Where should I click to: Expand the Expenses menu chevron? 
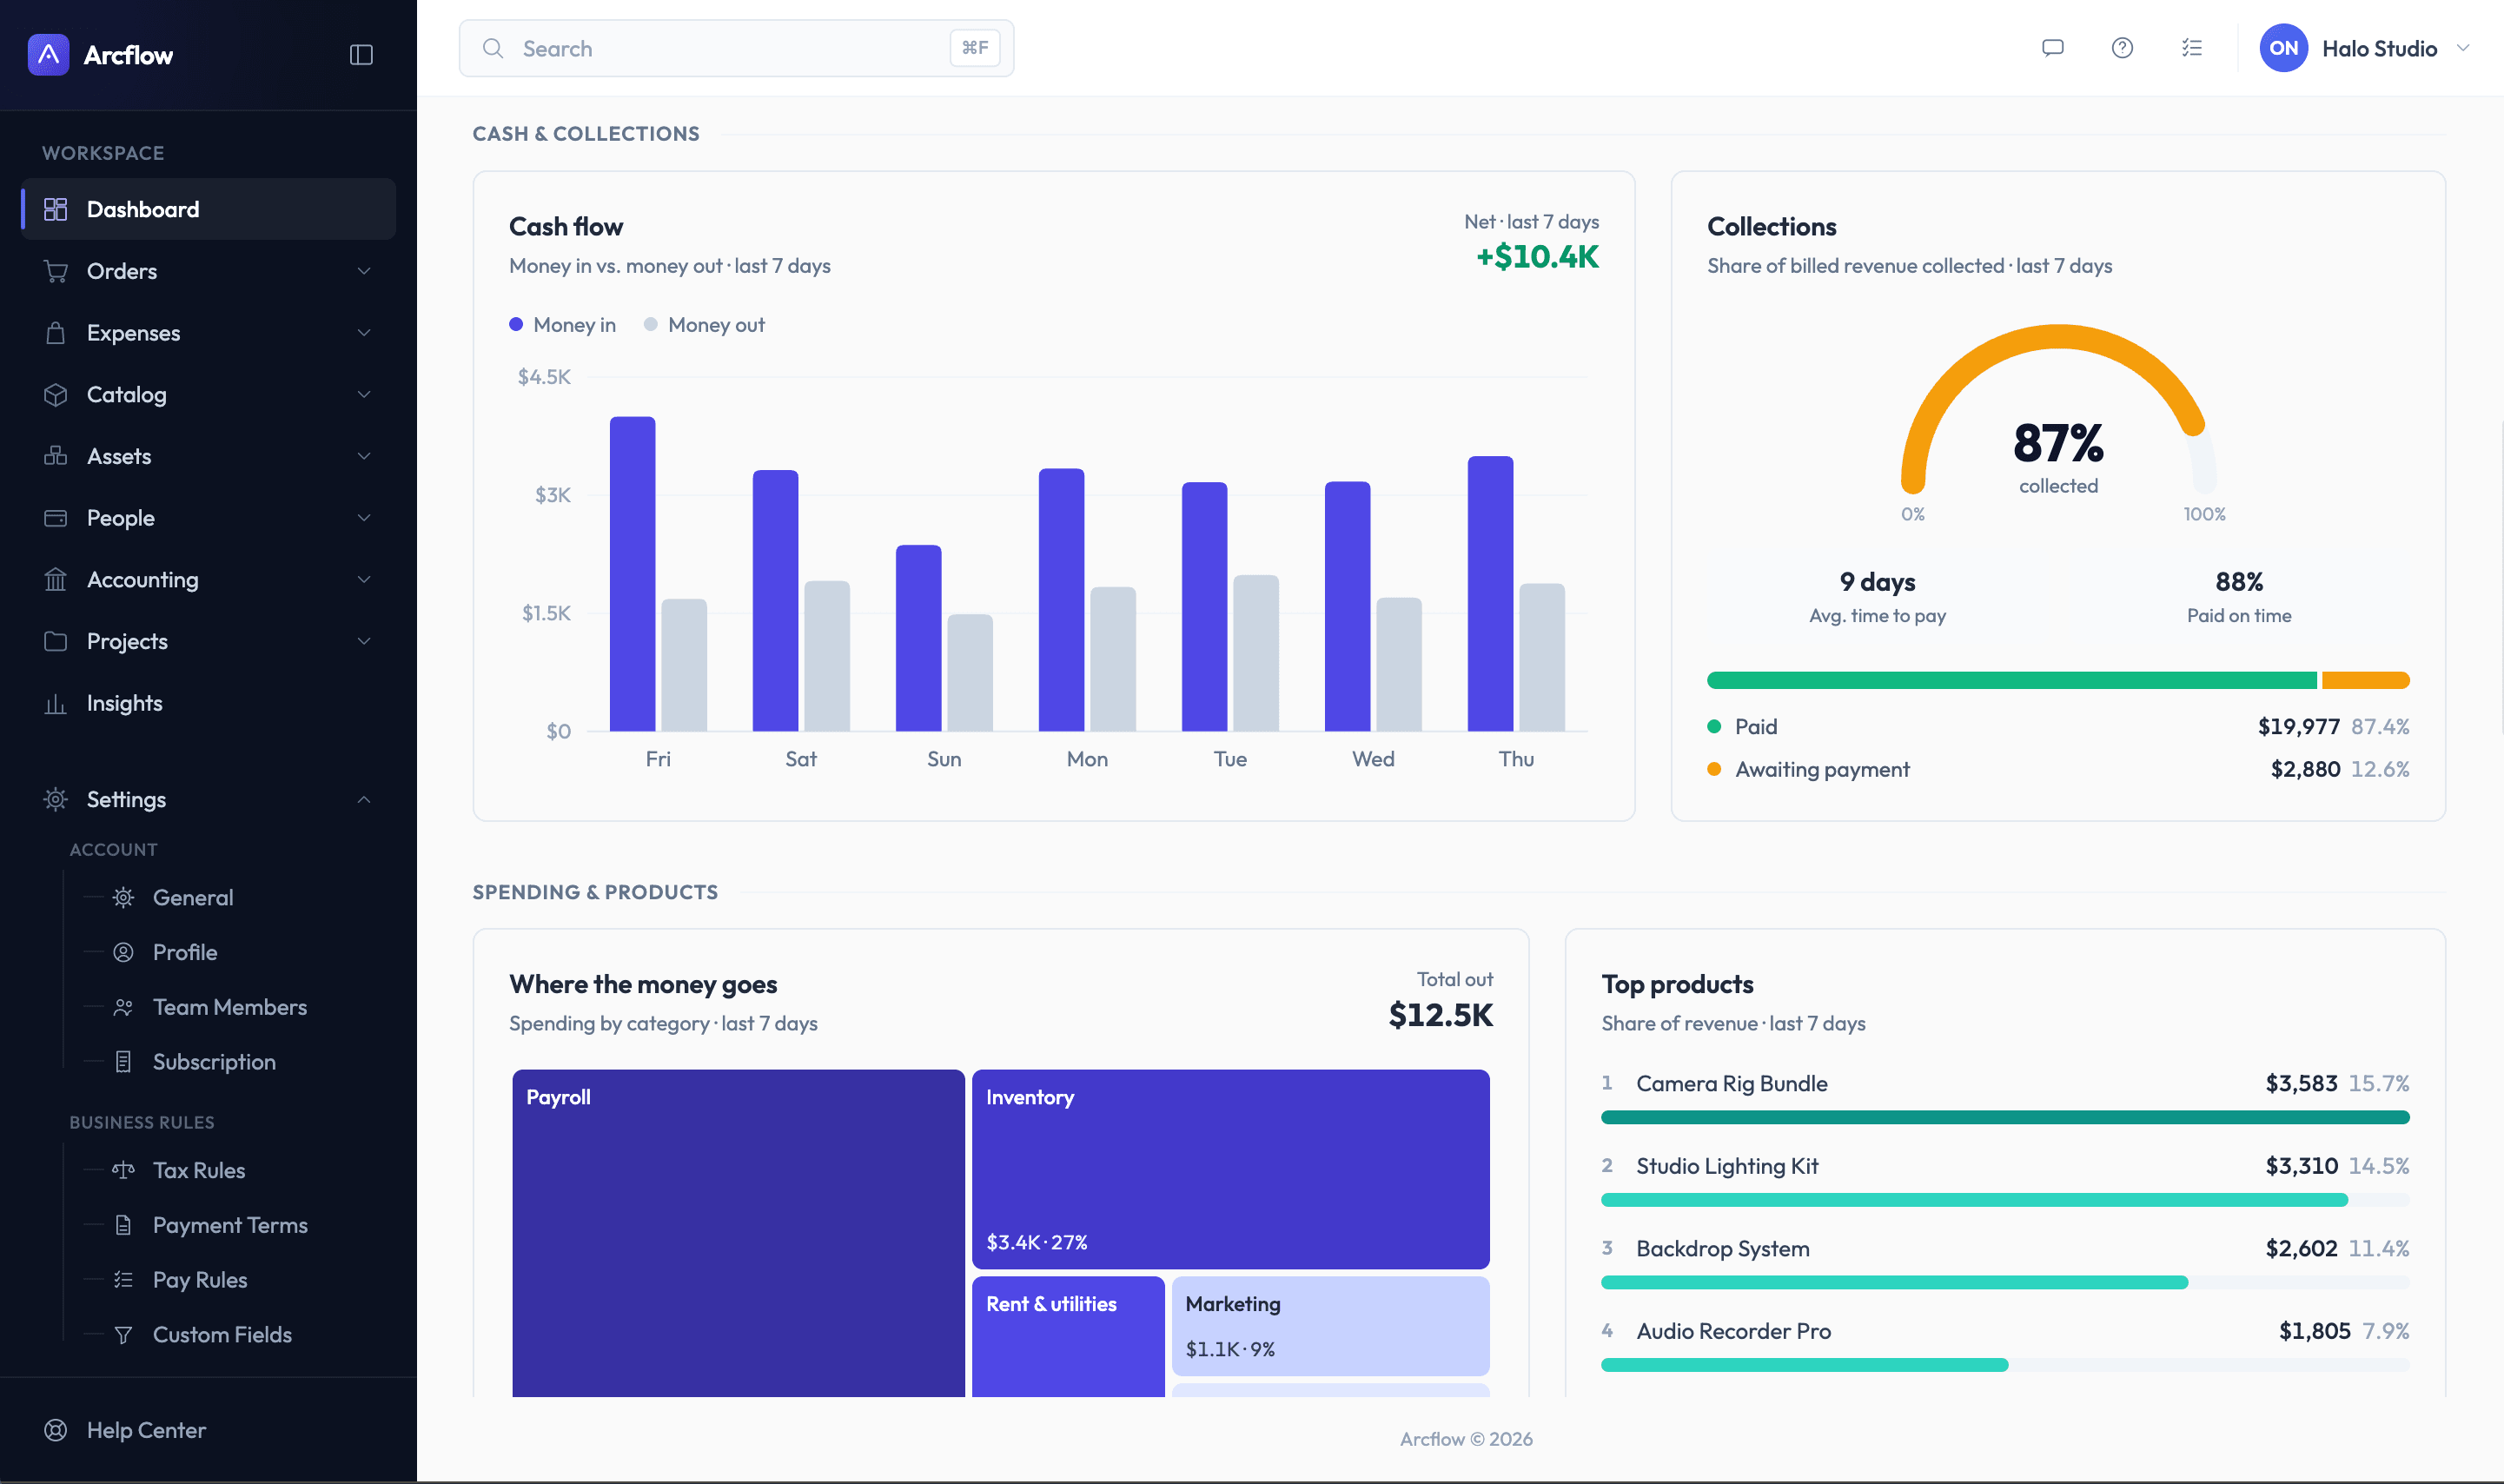[x=364, y=333]
